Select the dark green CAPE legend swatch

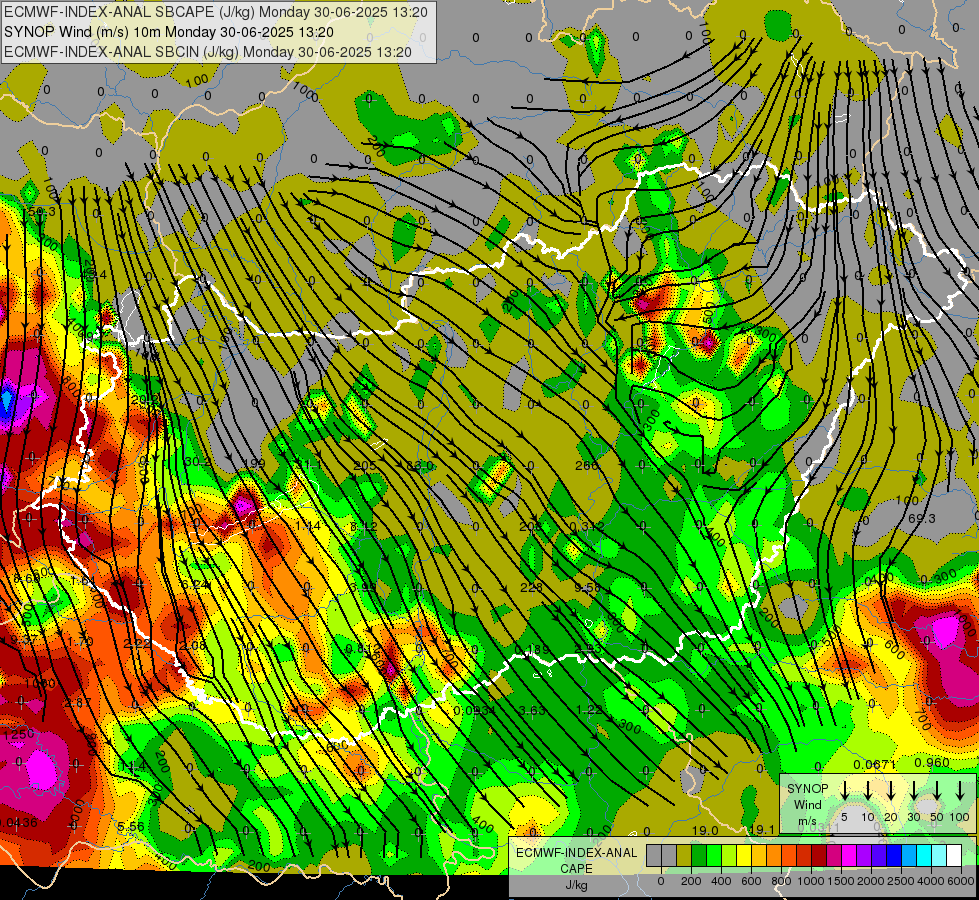point(699,855)
